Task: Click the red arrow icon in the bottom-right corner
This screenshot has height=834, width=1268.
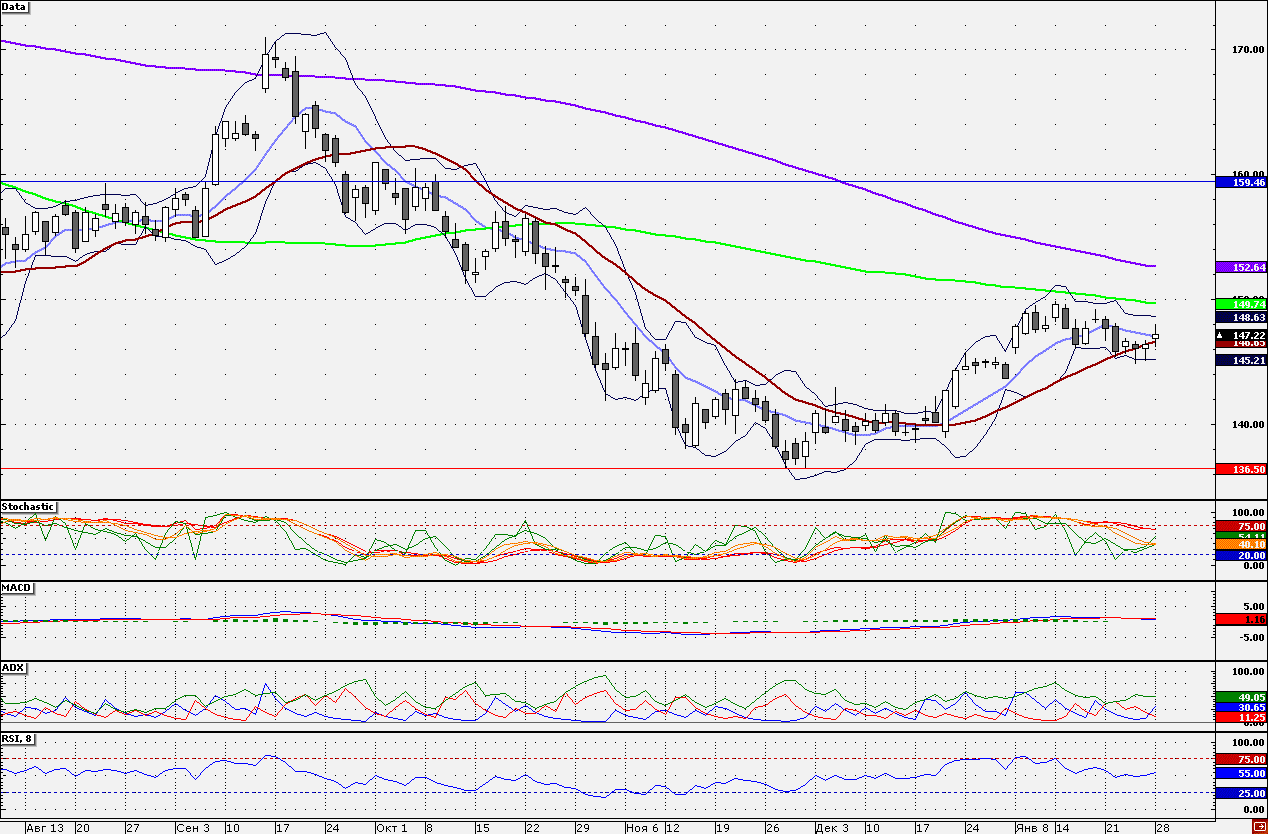Action: tap(1259, 827)
